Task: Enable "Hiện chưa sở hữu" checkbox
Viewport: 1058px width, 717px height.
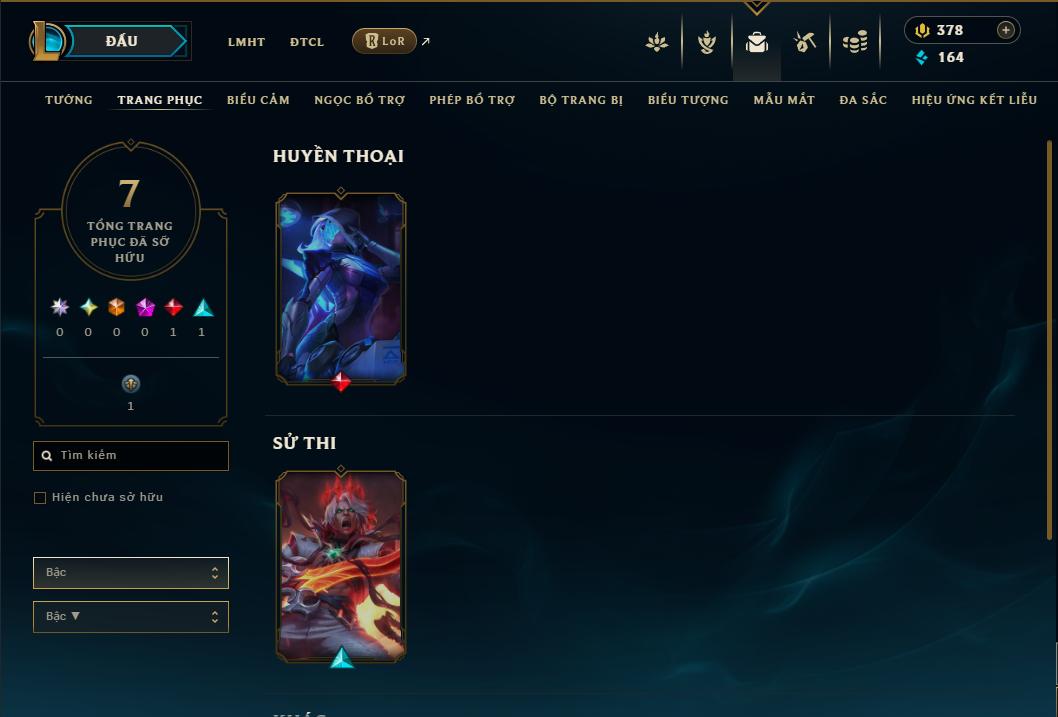Action: 40,498
